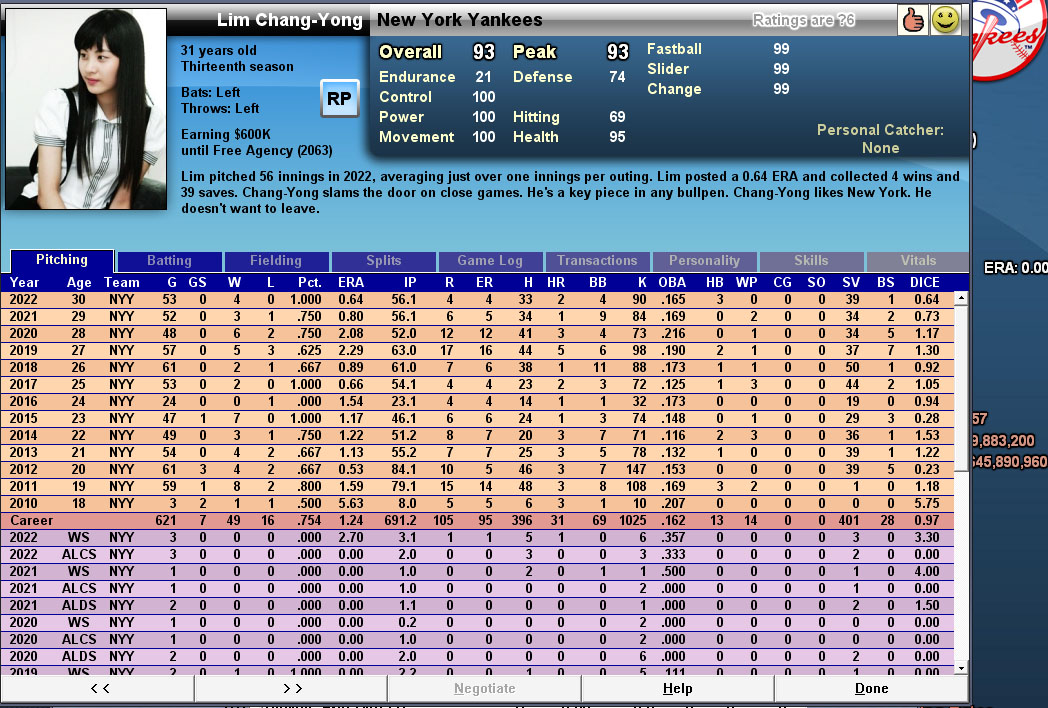This screenshot has height=708, width=1048.
Task: Click the Ratings are ?6 text
Action: (x=803, y=20)
